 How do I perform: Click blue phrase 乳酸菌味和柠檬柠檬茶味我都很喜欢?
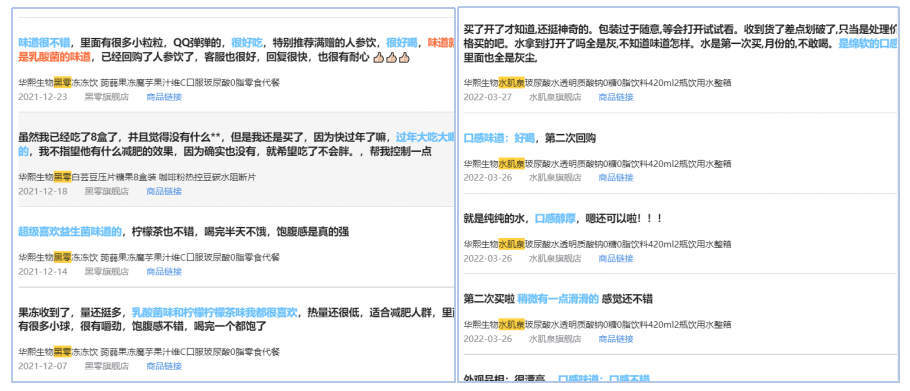pyautogui.click(x=214, y=313)
